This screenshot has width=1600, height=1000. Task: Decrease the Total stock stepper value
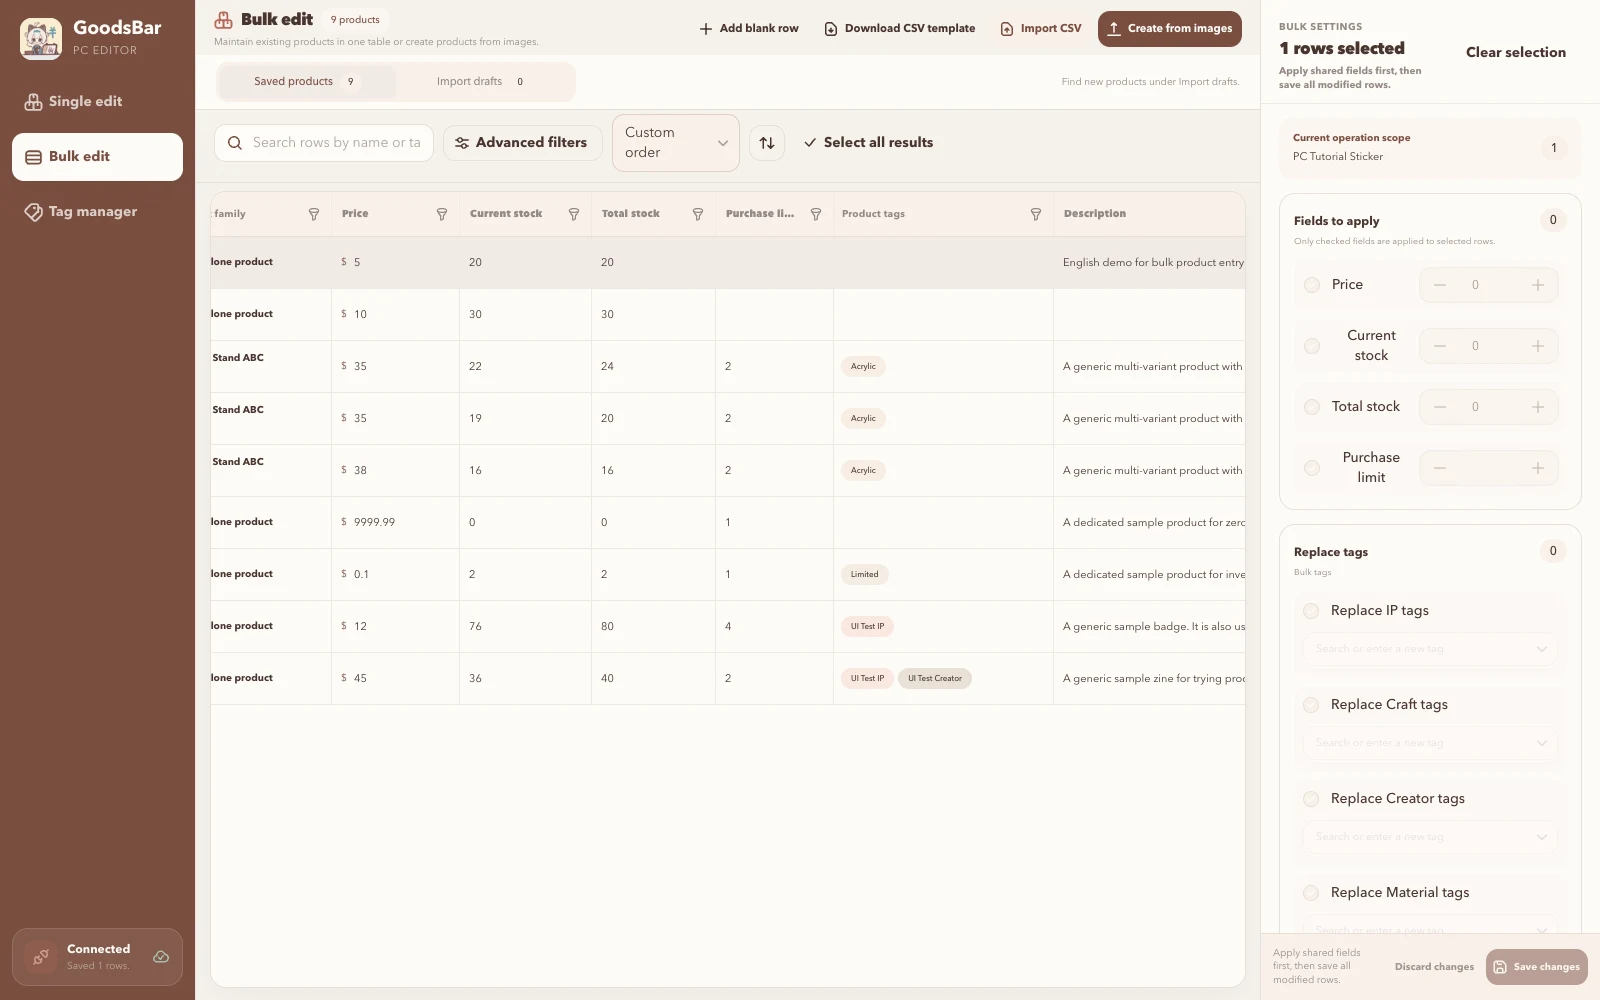click(x=1440, y=407)
